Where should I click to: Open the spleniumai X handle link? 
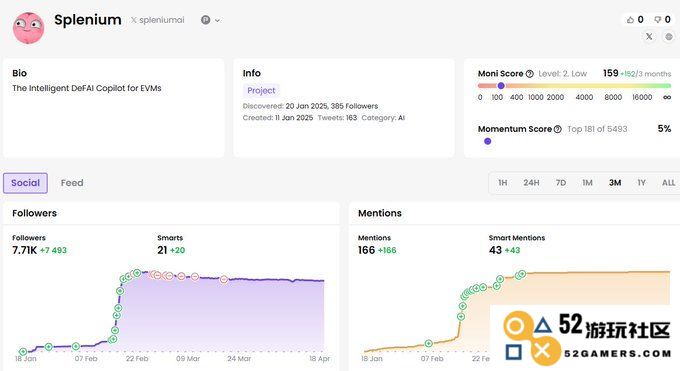[x=158, y=20]
